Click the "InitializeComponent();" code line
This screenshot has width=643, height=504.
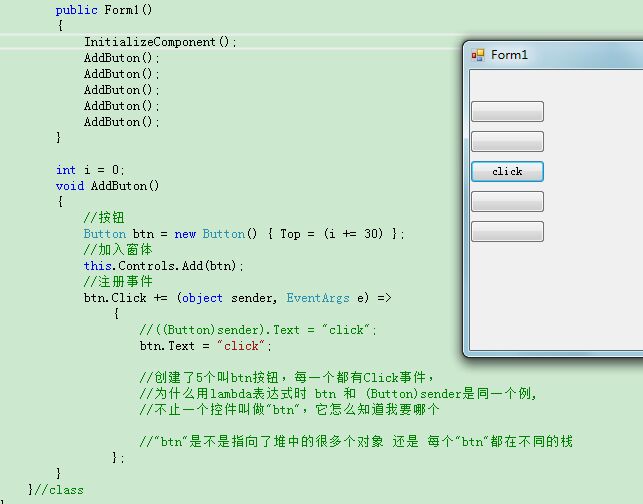pyautogui.click(x=160, y=42)
